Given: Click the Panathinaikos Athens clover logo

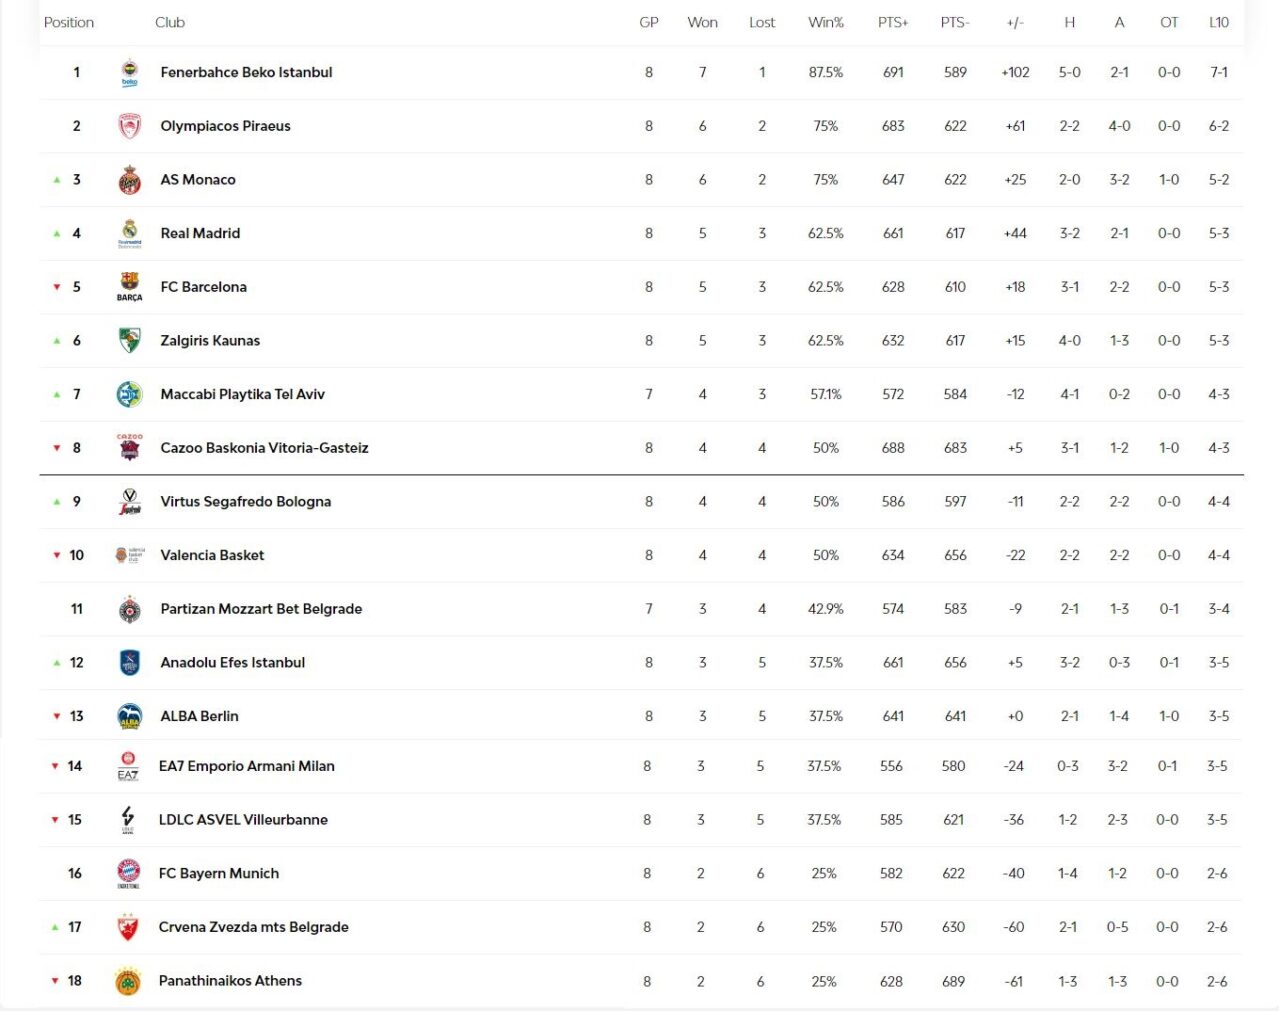Looking at the screenshot, I should [x=127, y=981].
